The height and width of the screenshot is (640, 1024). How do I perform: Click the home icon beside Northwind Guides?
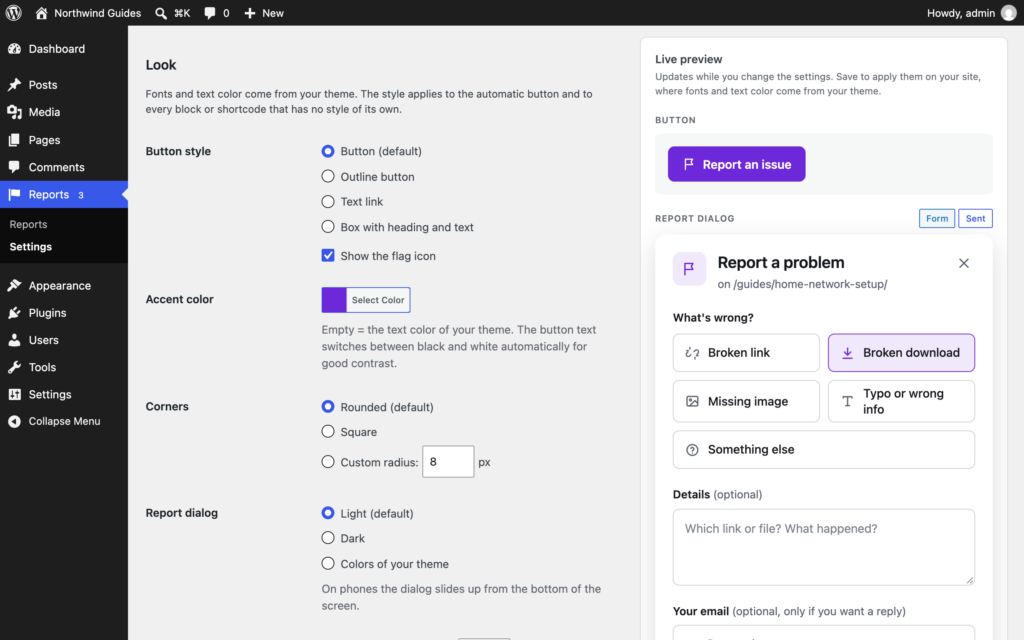[x=41, y=13]
